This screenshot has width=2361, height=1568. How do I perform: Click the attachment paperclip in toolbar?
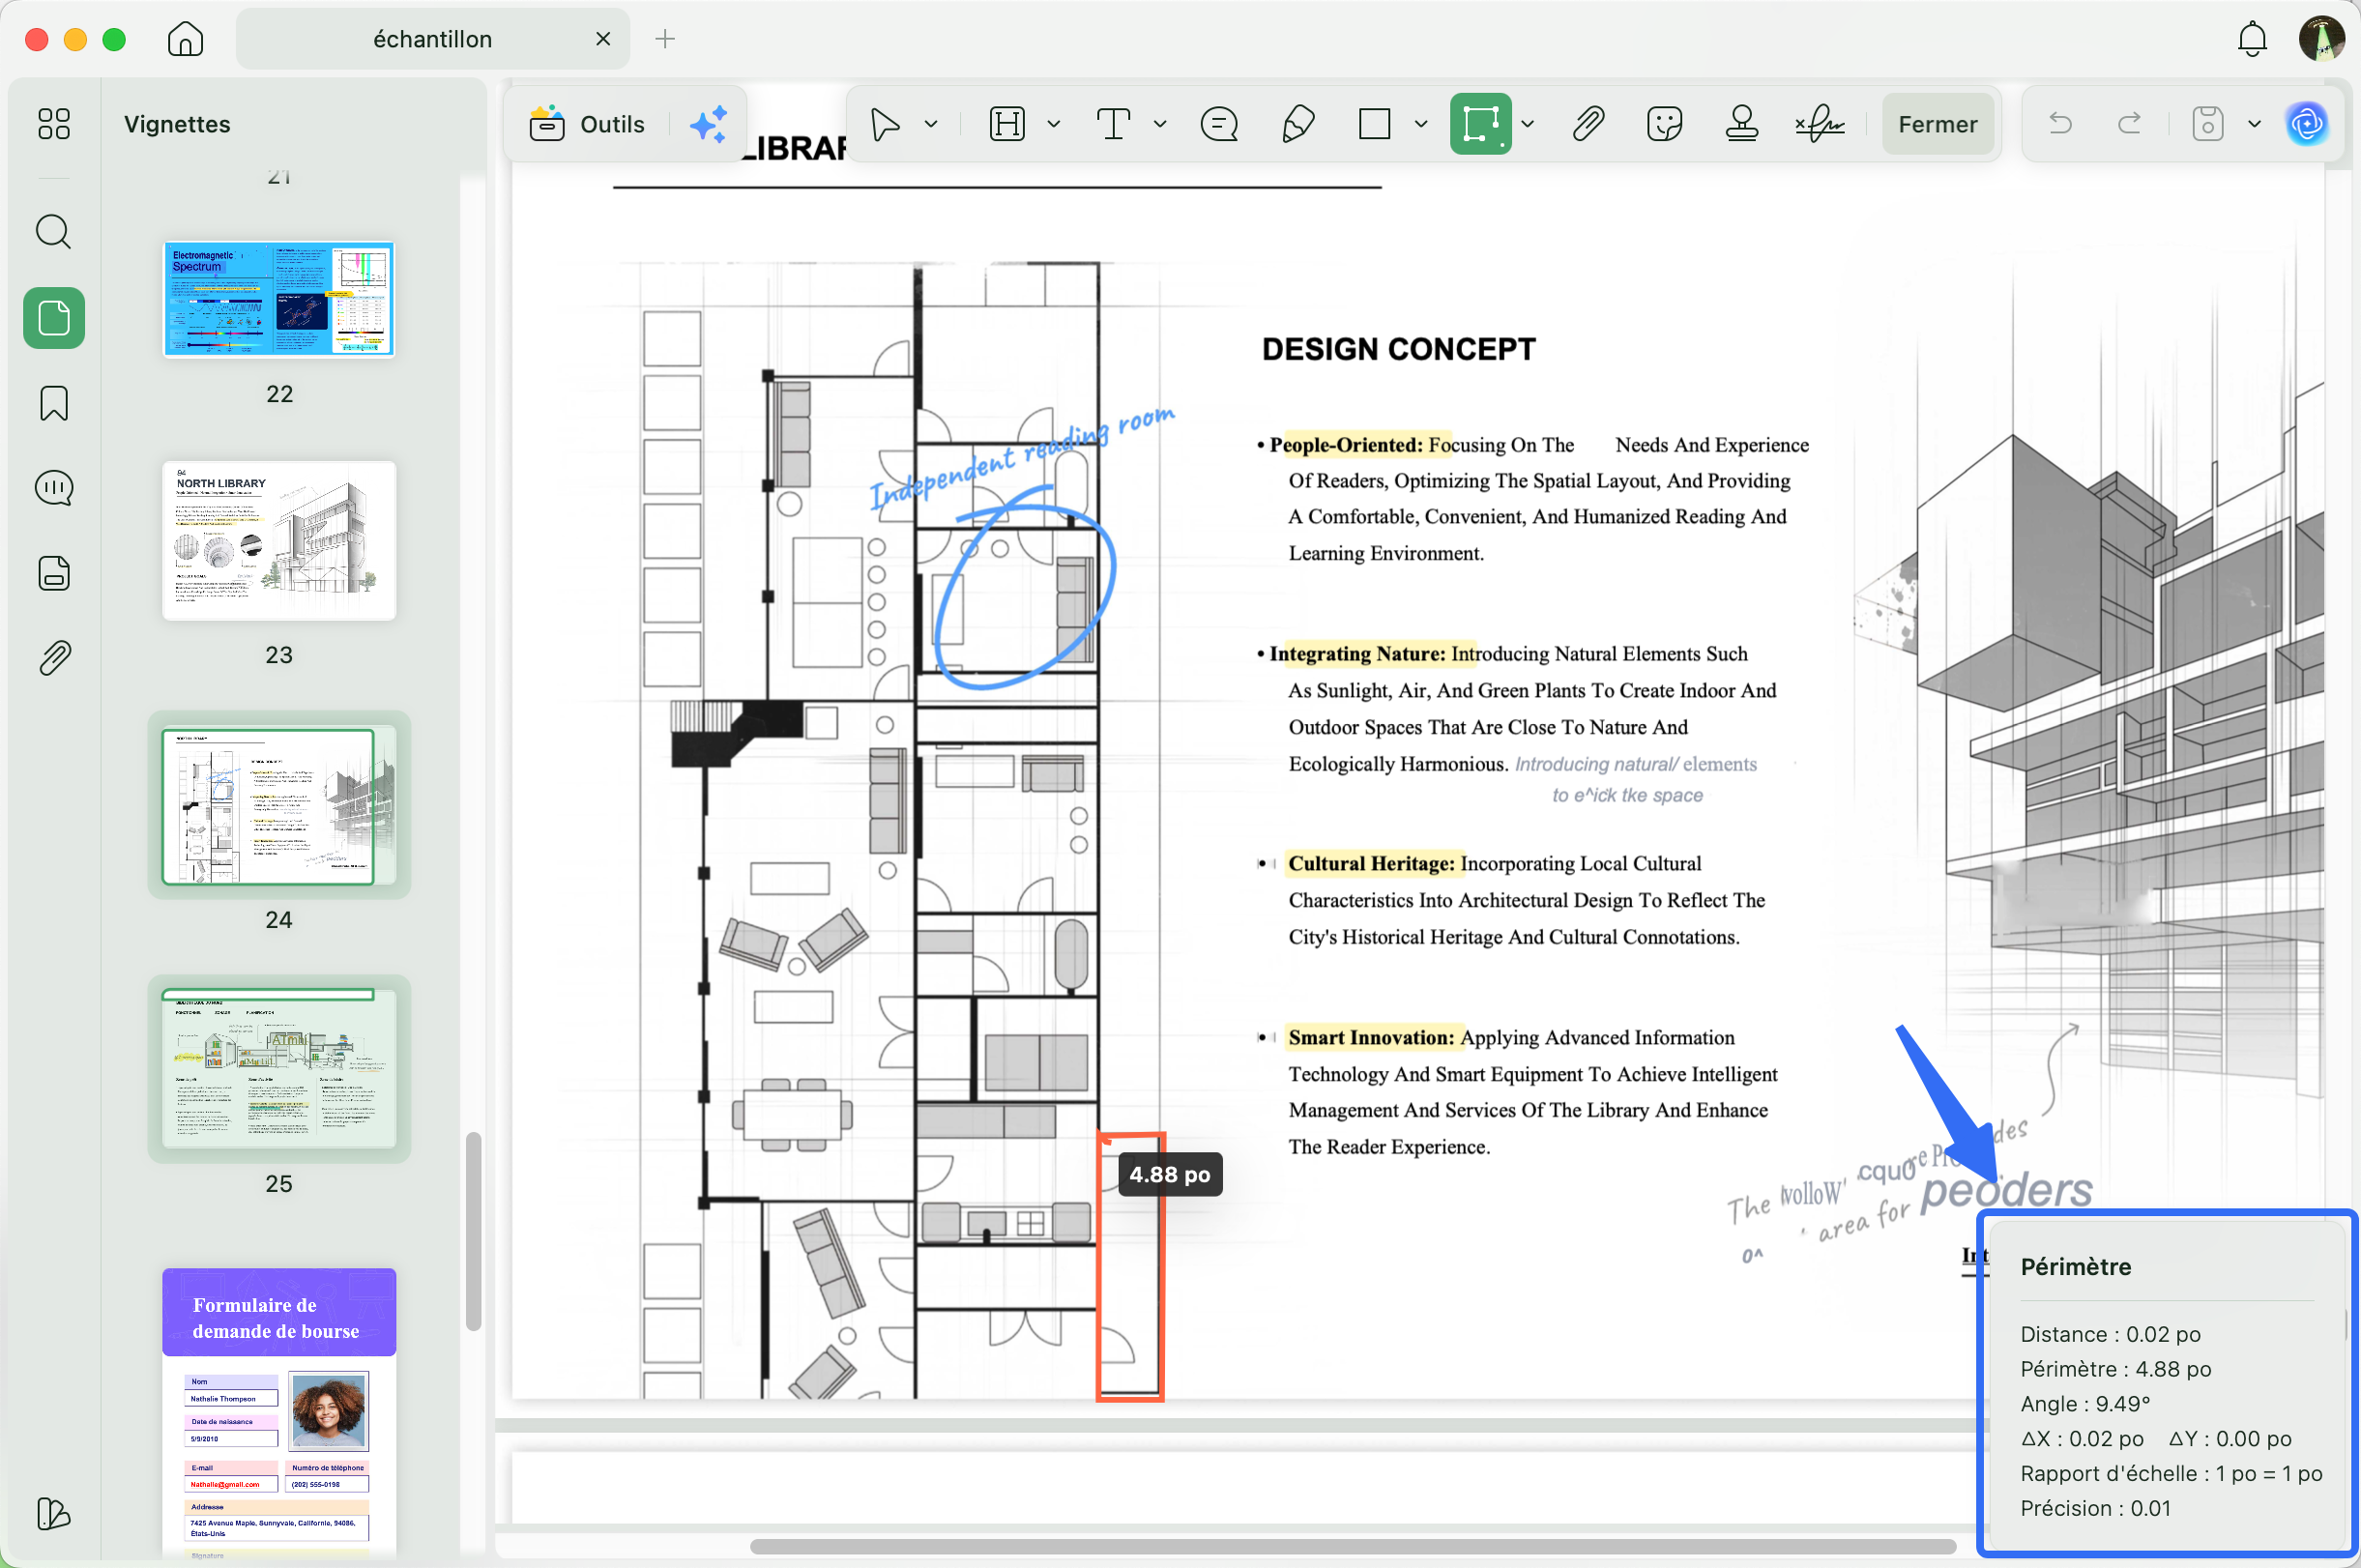[x=1588, y=124]
